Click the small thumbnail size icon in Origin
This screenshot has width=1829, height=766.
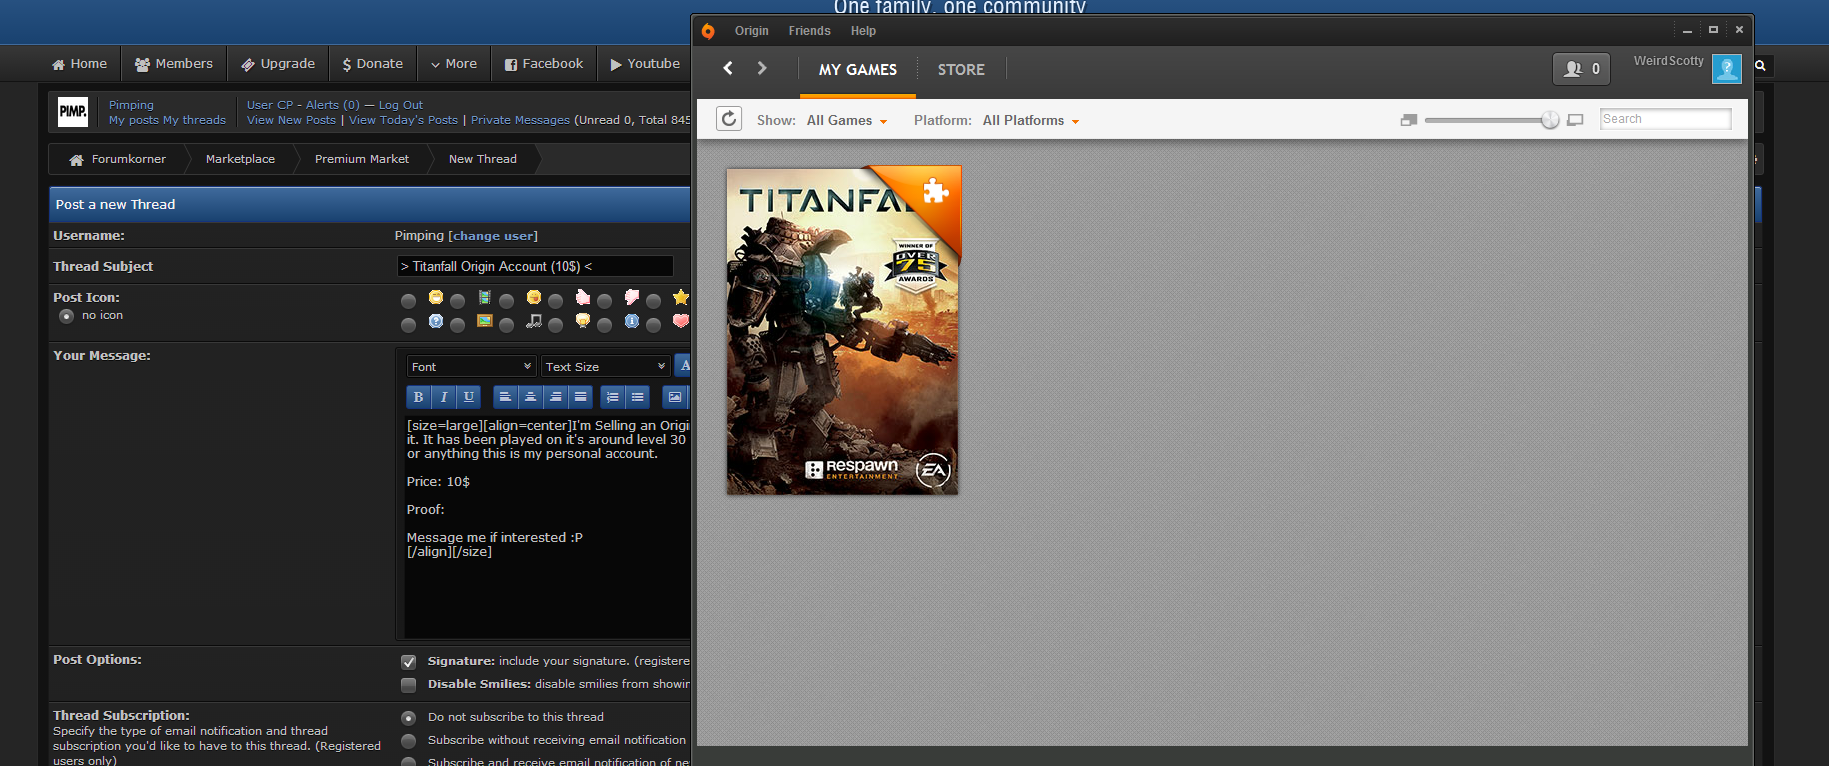tap(1409, 120)
